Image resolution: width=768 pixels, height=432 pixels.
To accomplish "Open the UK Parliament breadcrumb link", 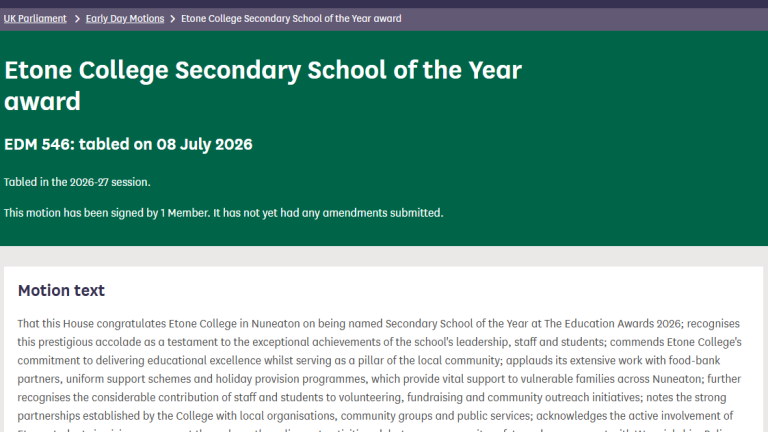I will (x=35, y=19).
